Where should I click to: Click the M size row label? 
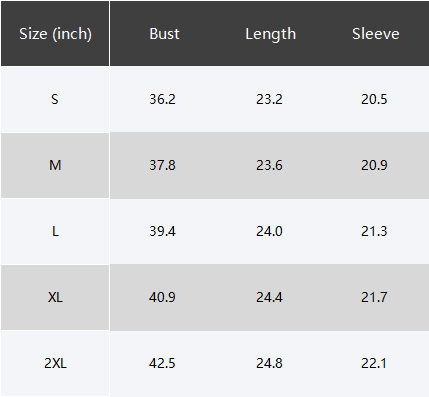coord(55,165)
